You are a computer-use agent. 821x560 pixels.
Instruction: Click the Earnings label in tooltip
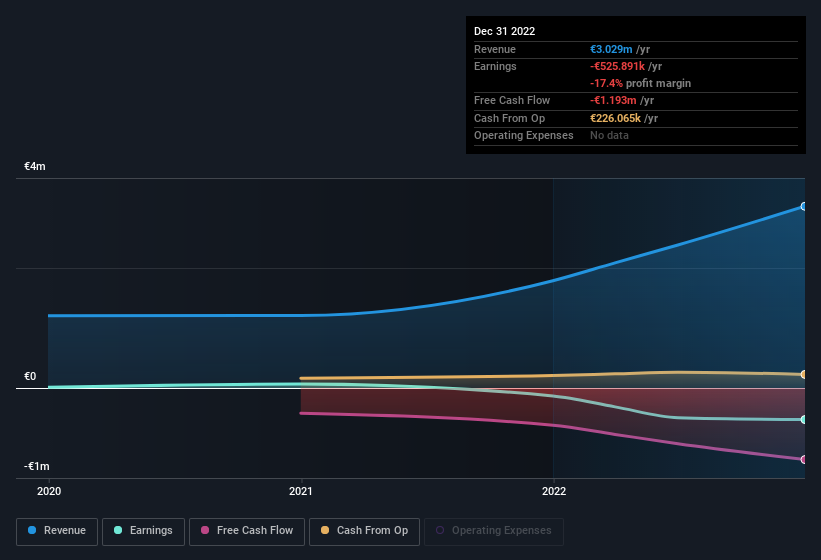click(495, 66)
